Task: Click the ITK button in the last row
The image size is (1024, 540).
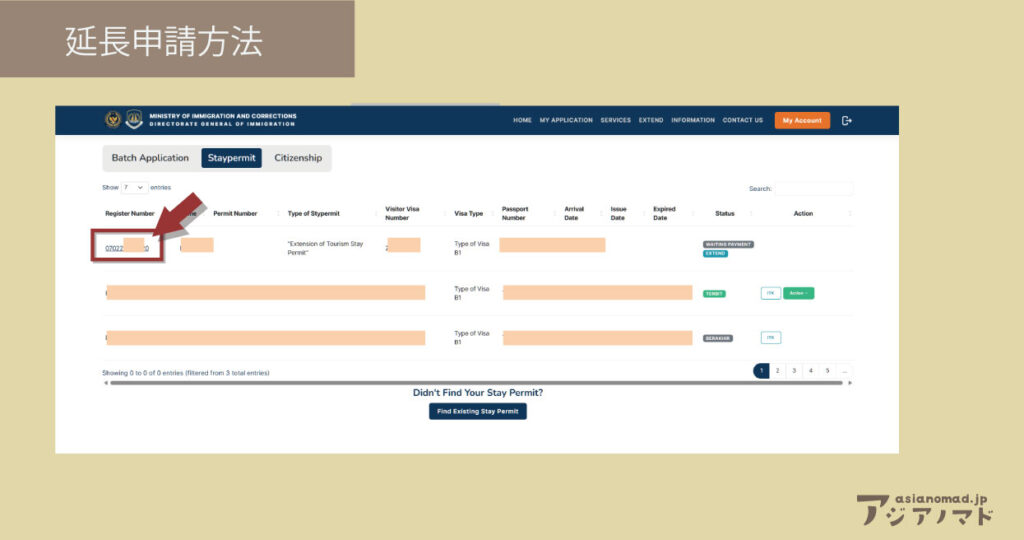Action: point(771,338)
